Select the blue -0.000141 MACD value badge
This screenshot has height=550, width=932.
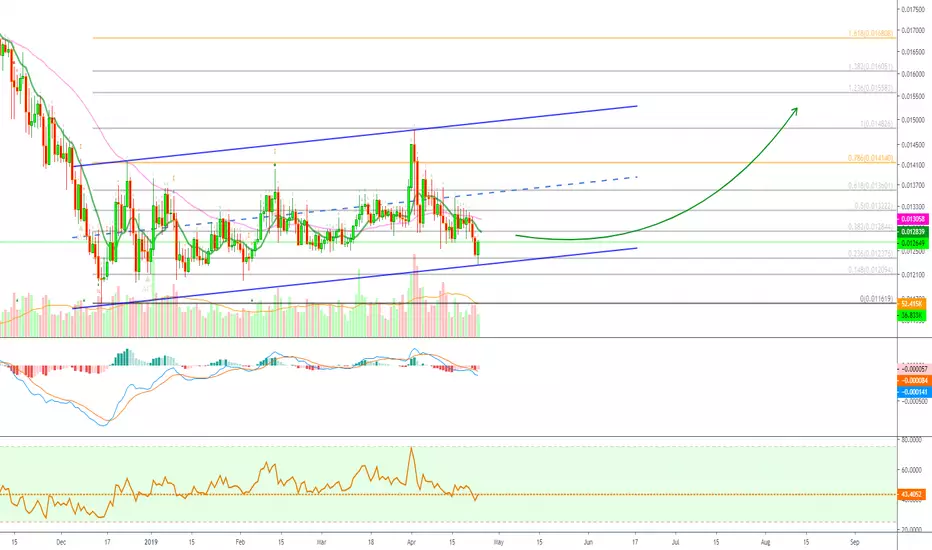click(x=914, y=392)
